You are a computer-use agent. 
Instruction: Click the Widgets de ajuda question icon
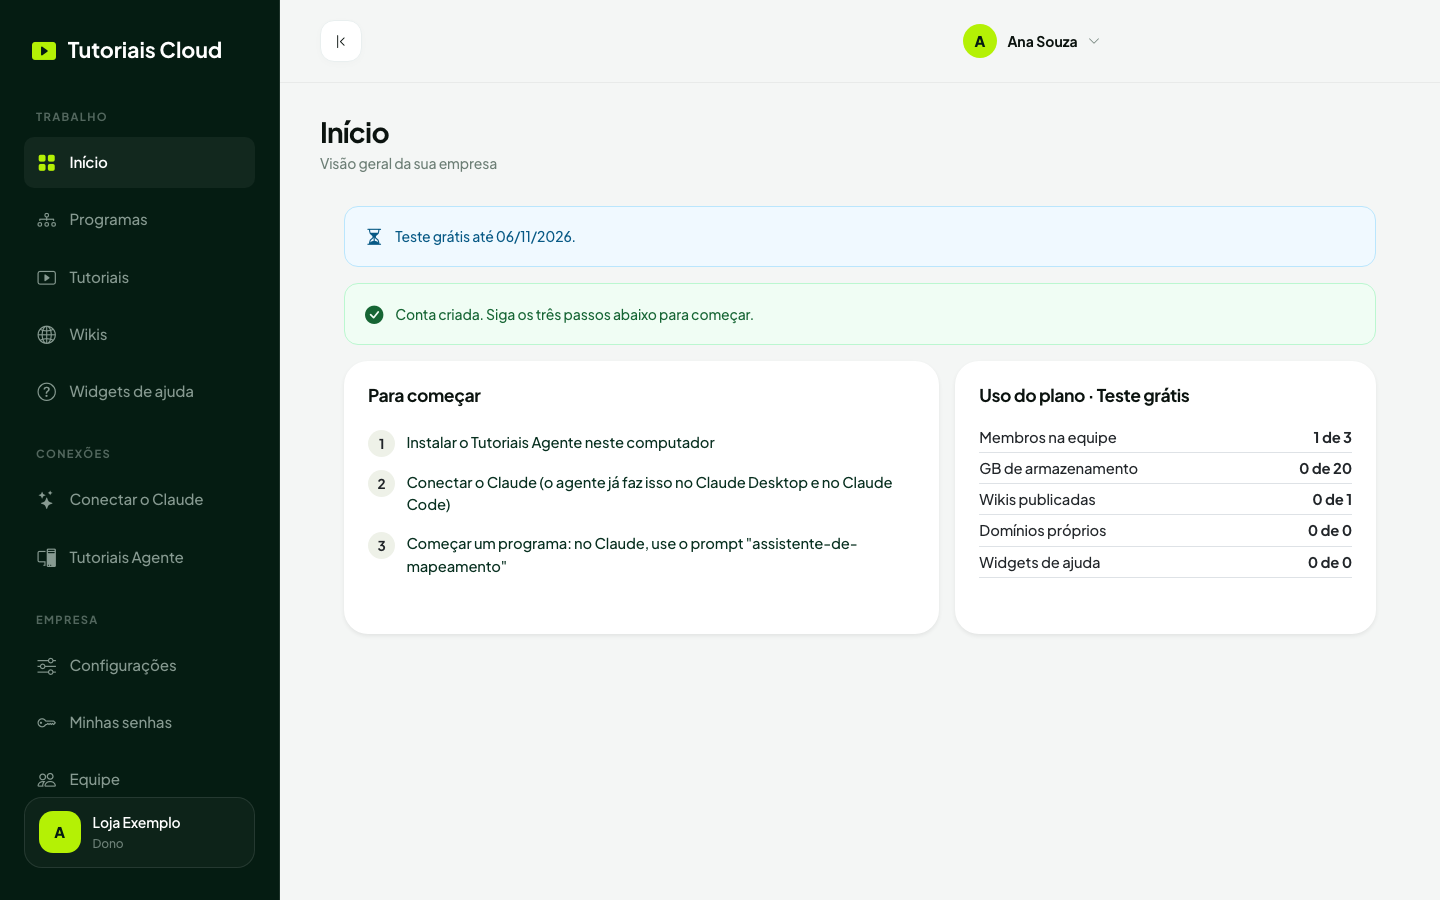[47, 392]
